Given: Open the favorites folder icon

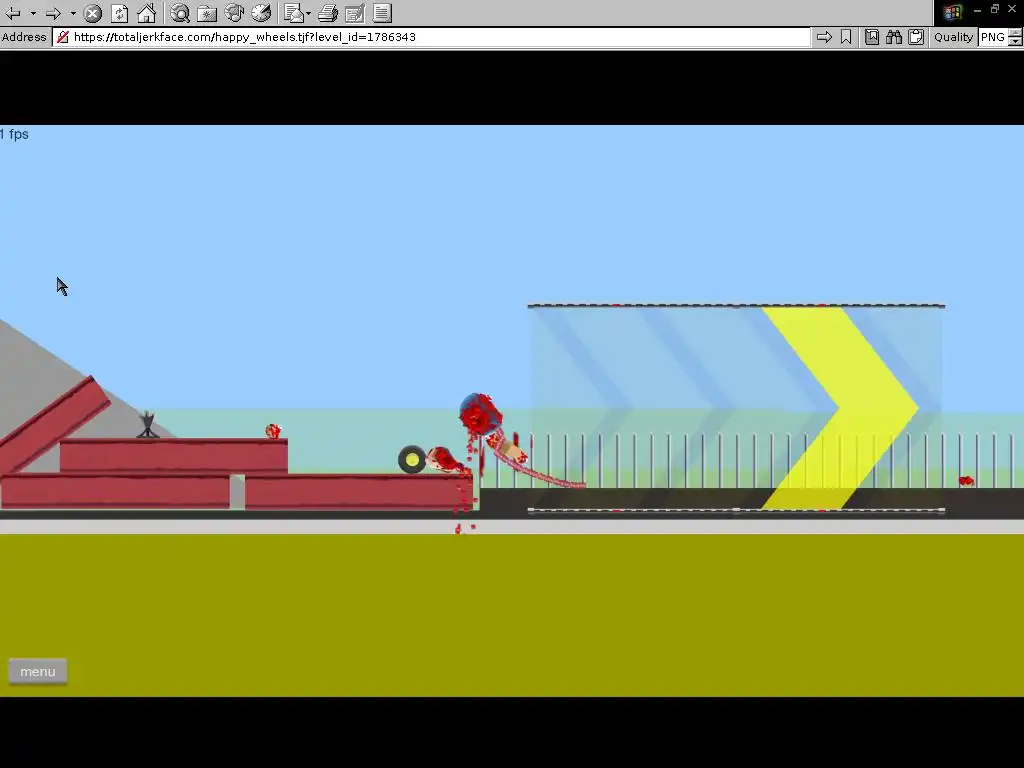Looking at the screenshot, I should tap(207, 13).
